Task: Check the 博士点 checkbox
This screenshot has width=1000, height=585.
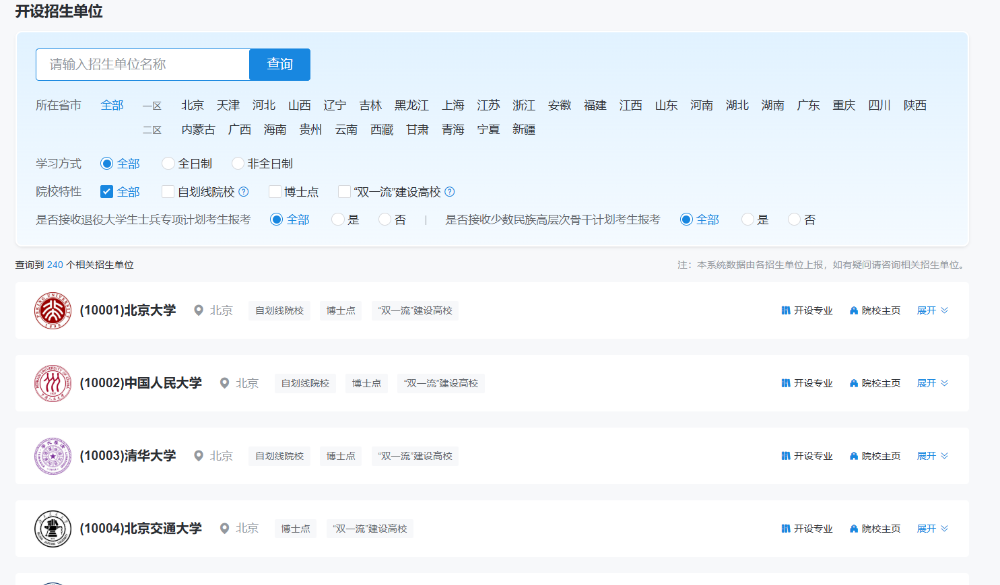Action: point(275,192)
